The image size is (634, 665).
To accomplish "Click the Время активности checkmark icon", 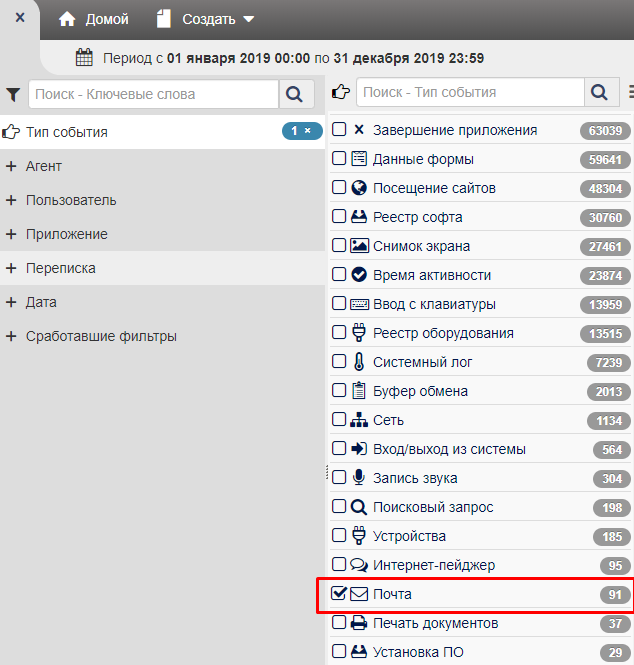I will point(359,274).
